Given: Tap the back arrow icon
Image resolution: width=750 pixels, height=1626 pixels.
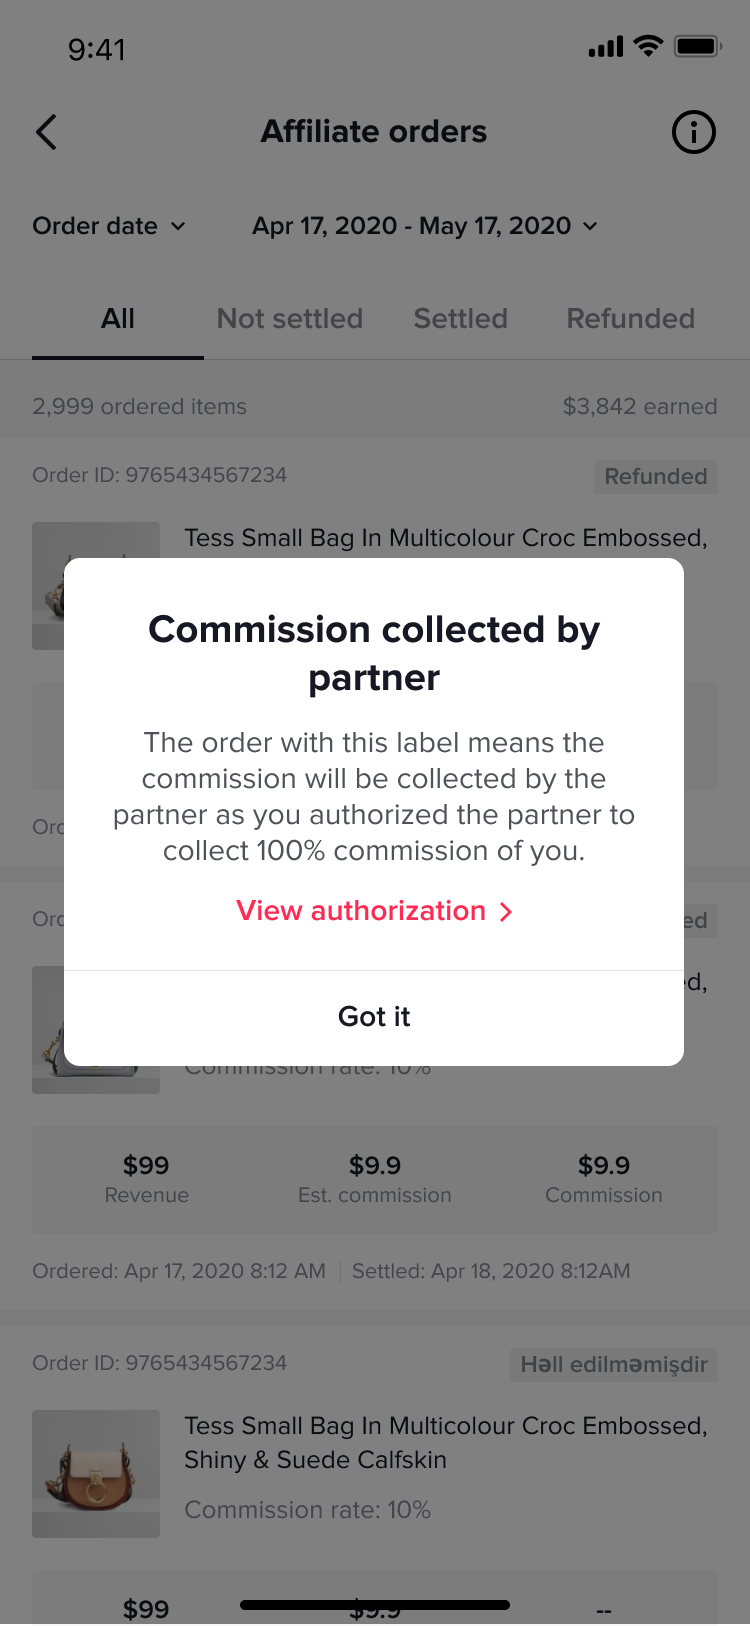Looking at the screenshot, I should tap(47, 132).
